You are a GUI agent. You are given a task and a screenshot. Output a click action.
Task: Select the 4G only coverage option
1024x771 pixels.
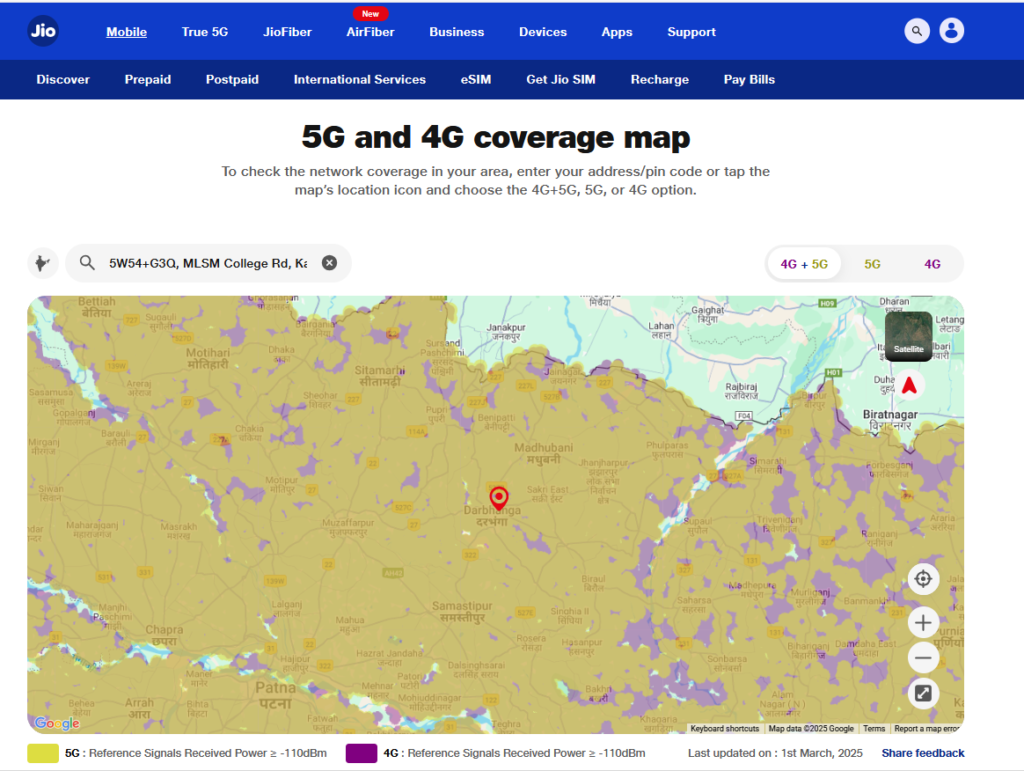pos(932,264)
